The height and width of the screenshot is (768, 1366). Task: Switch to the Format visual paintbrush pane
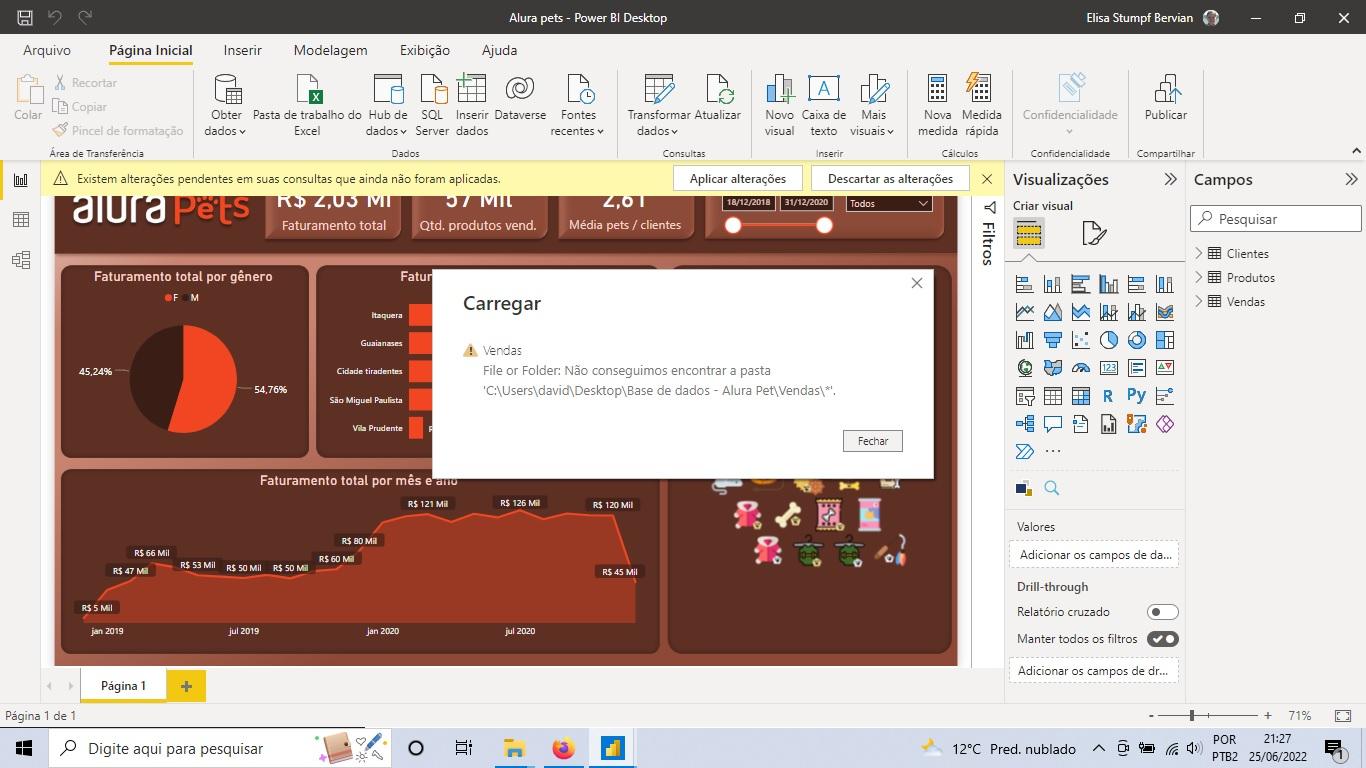(1094, 234)
